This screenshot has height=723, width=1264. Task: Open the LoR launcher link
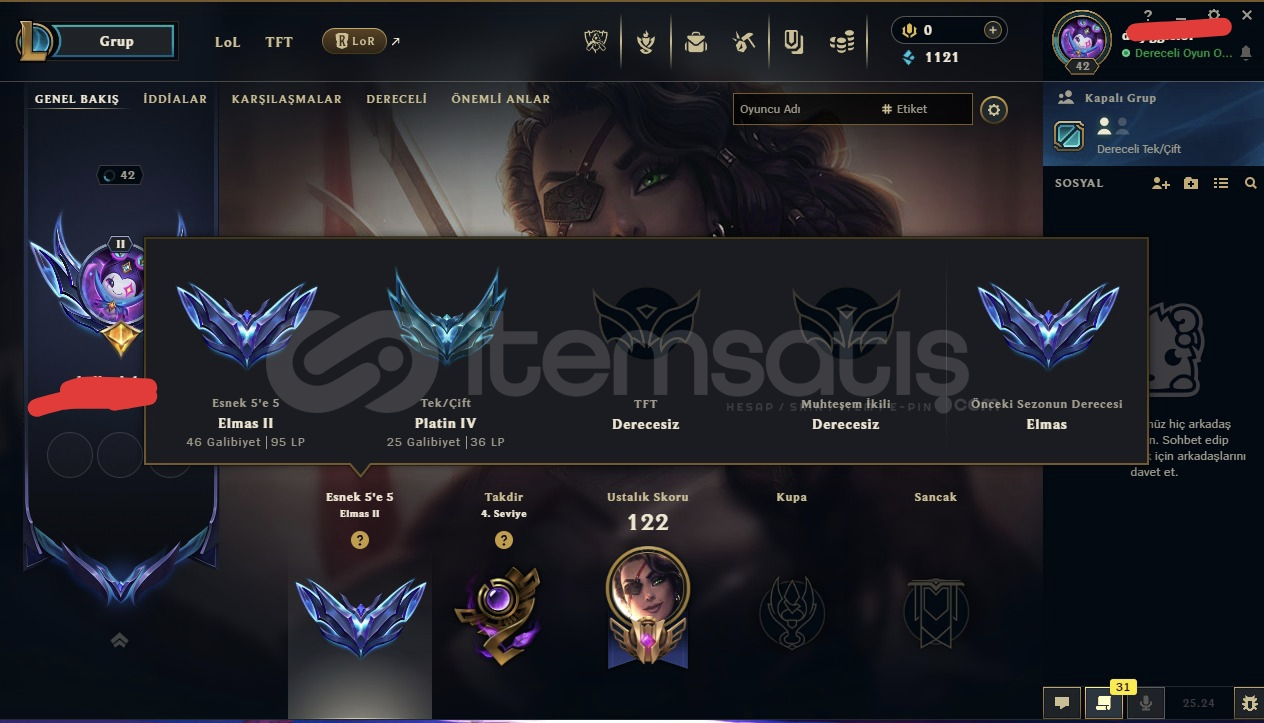pyautogui.click(x=355, y=42)
